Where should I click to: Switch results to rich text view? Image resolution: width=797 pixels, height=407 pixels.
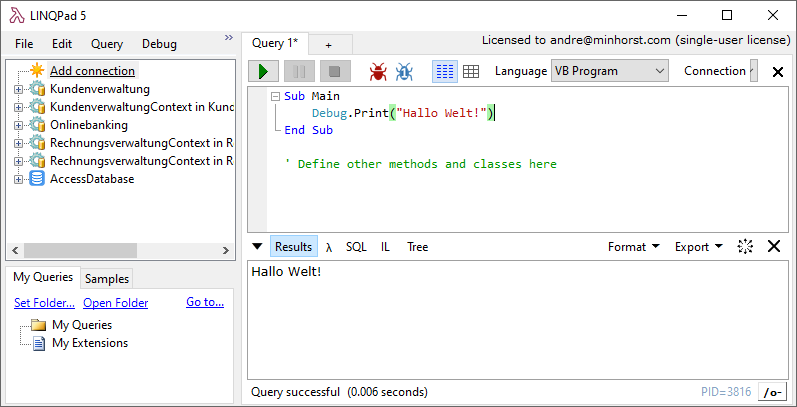pos(445,72)
